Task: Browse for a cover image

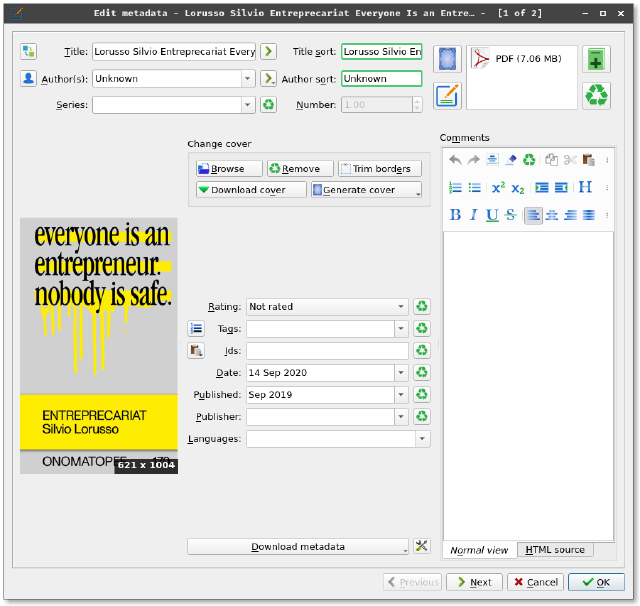Action: coord(229,169)
